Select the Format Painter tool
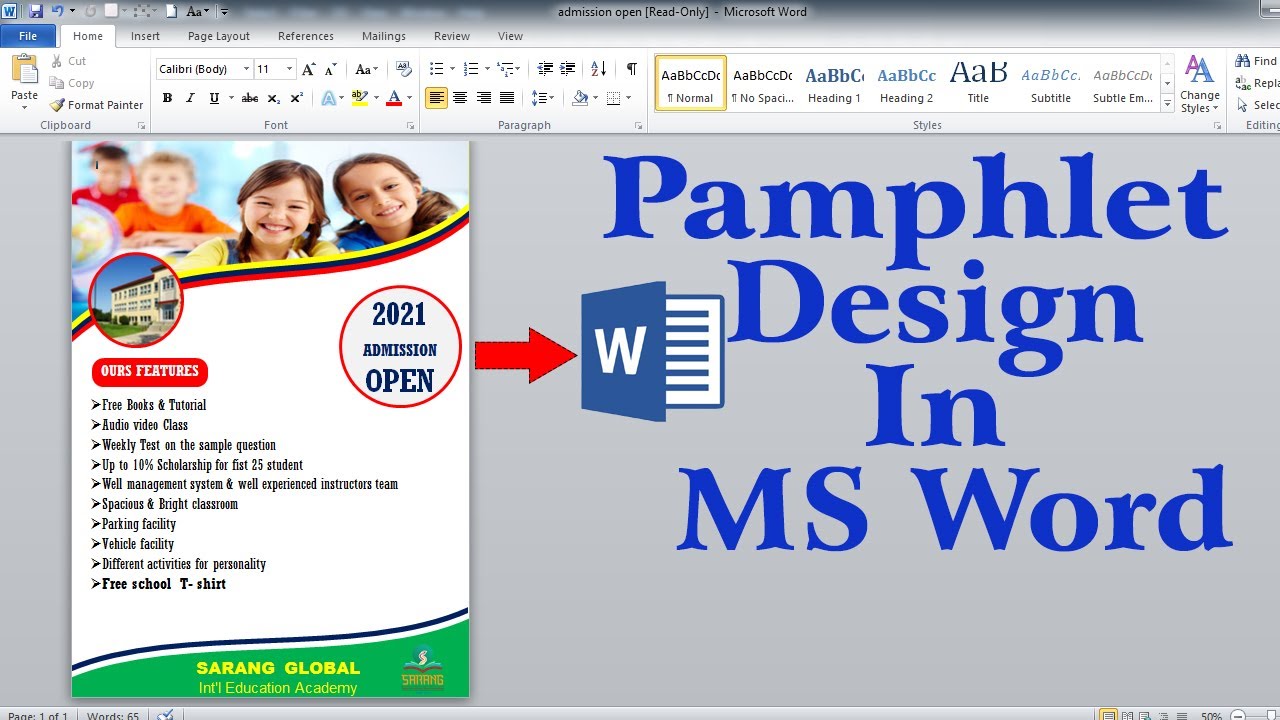1280x720 pixels. click(x=97, y=105)
